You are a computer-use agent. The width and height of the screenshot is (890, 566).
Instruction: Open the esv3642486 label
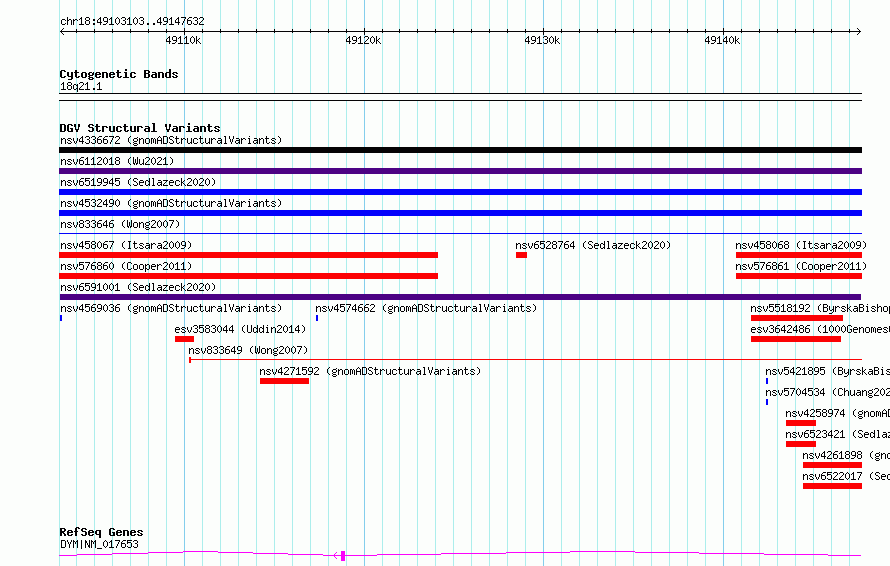(820, 329)
